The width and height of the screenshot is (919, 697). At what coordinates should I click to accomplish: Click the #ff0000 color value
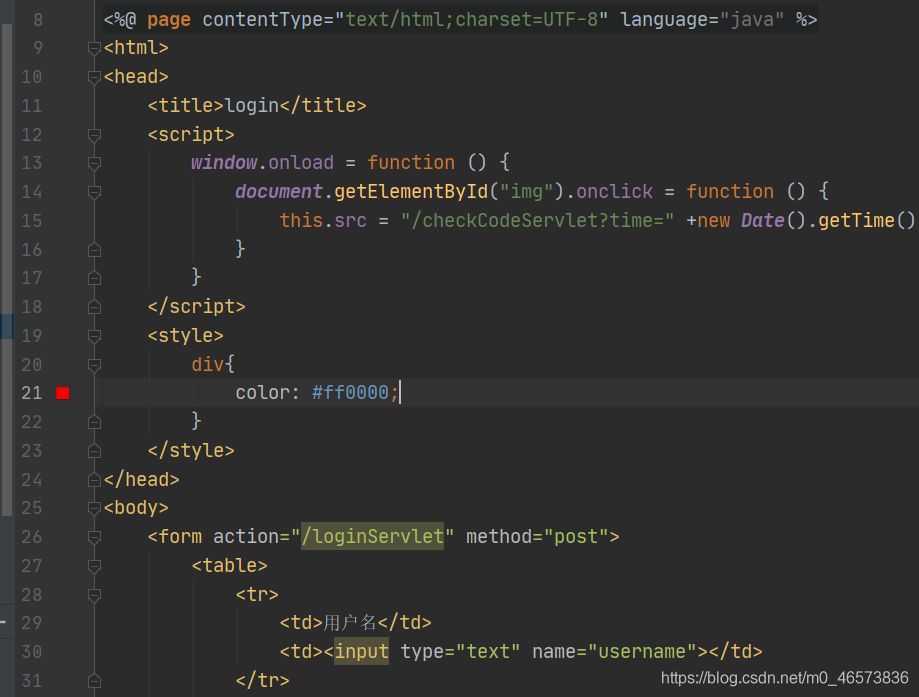pyautogui.click(x=350, y=392)
